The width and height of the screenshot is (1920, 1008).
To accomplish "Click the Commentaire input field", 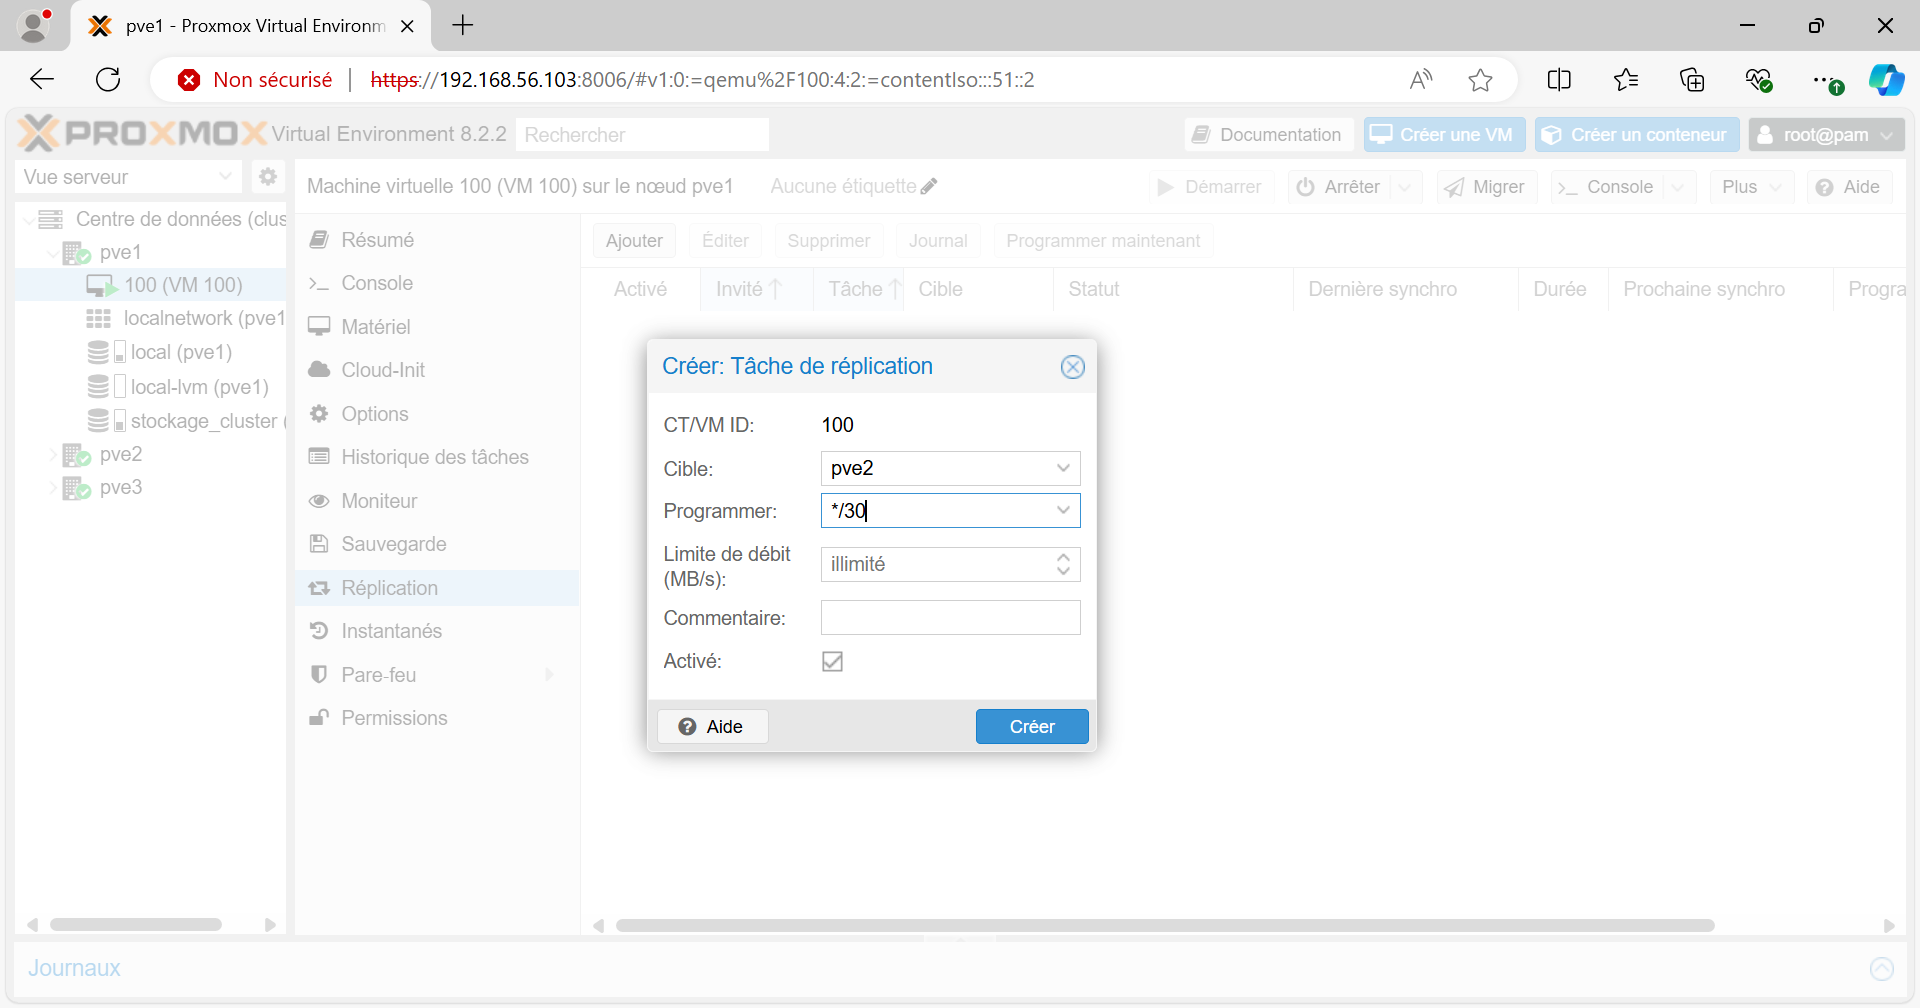I will [950, 618].
